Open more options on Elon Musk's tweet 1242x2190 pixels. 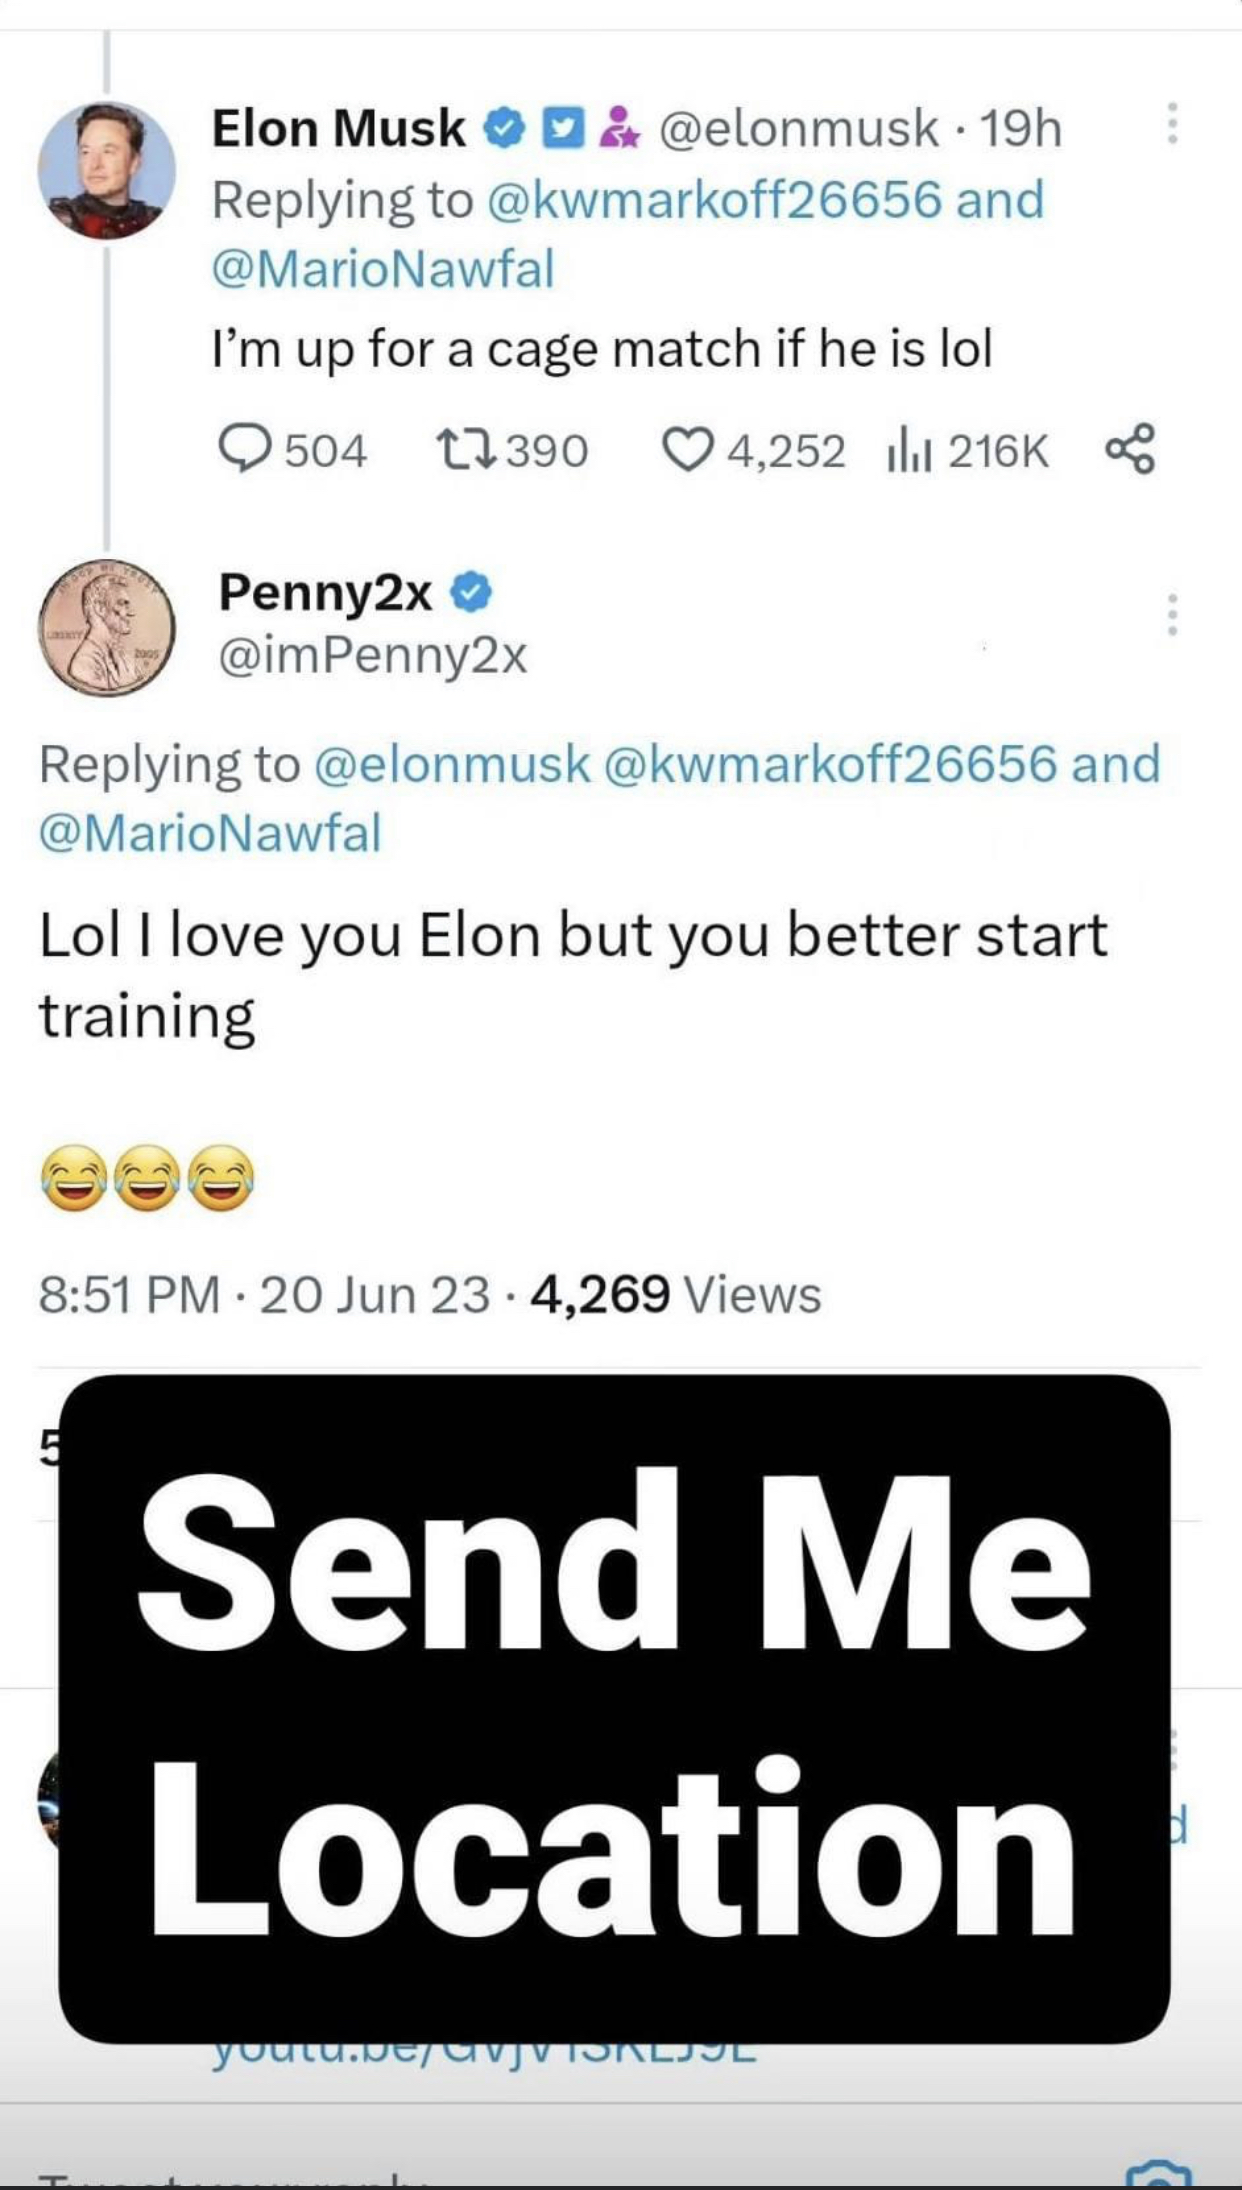(1172, 123)
